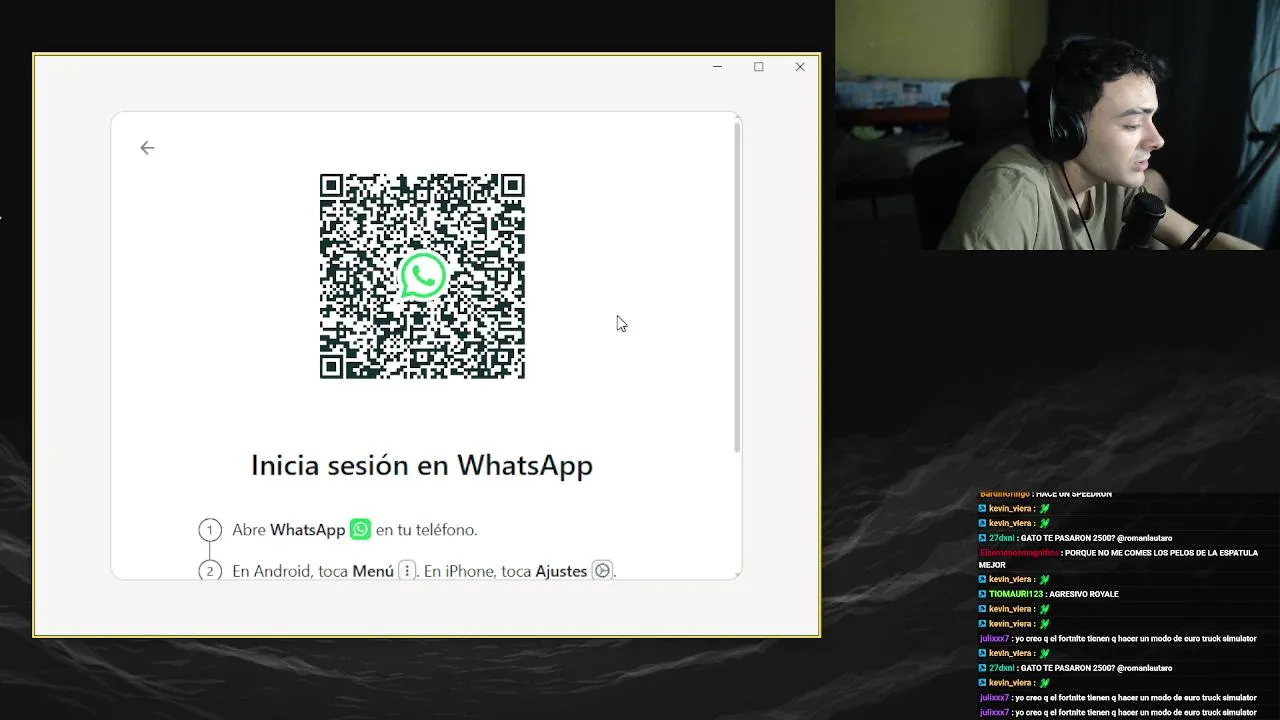Click chat message 'HACE UN SPEEDRUN'

(1074, 494)
